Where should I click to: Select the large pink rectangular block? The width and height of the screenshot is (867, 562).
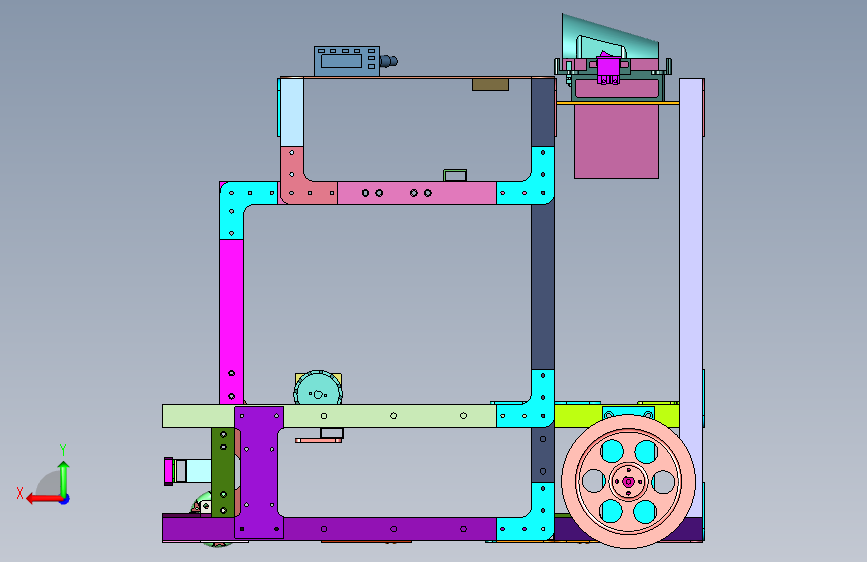tap(617, 142)
